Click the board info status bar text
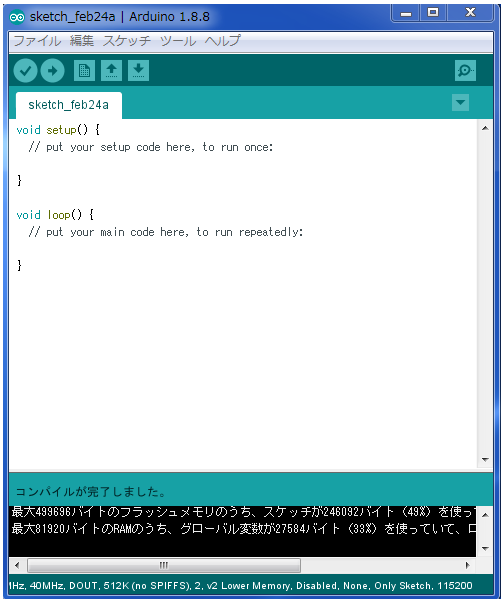 point(240,586)
